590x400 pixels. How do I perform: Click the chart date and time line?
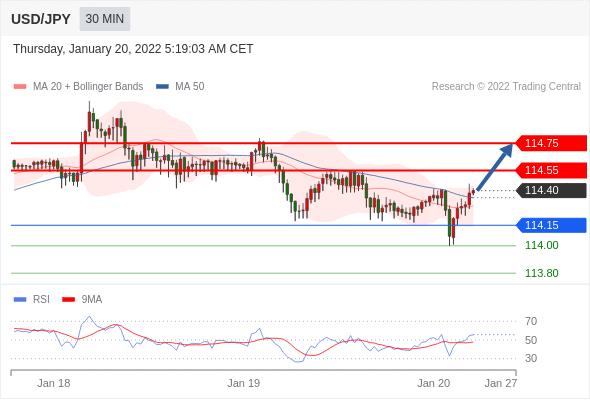click(133, 49)
